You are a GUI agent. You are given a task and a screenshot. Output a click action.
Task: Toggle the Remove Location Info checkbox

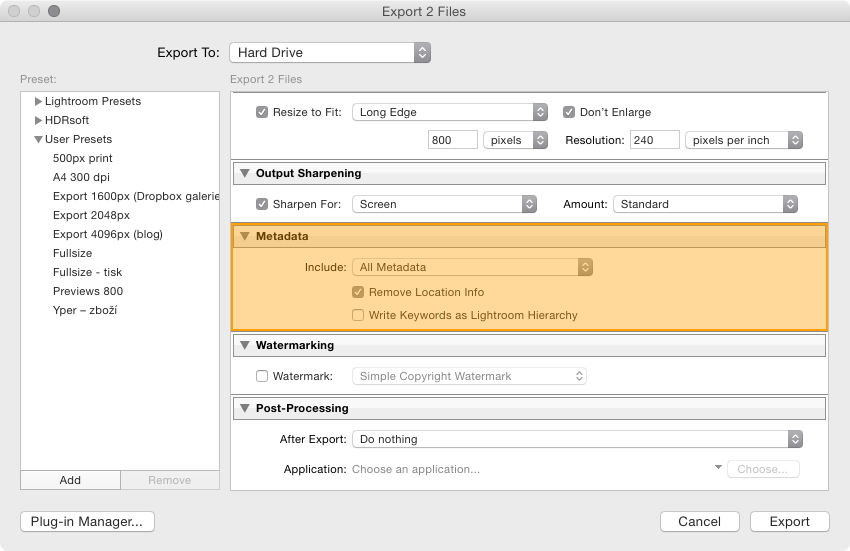358,292
